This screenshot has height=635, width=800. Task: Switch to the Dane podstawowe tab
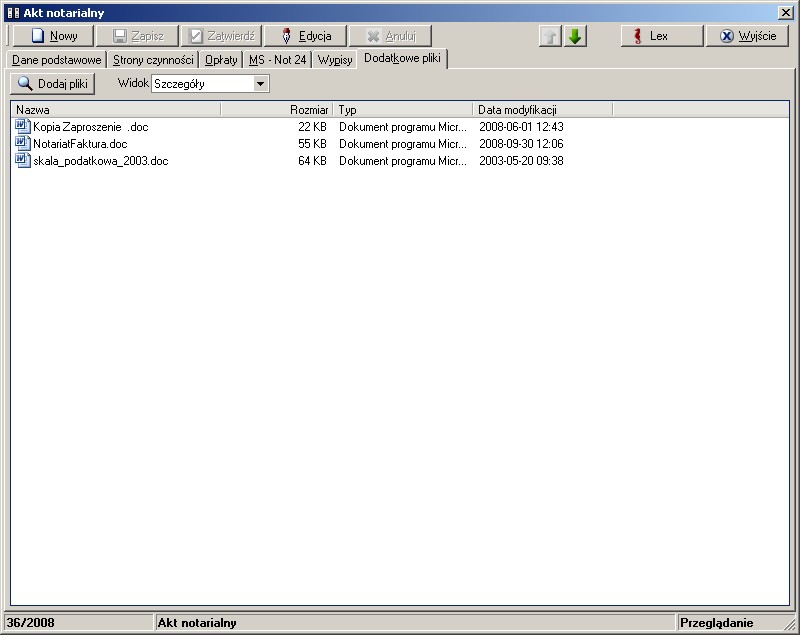57,60
